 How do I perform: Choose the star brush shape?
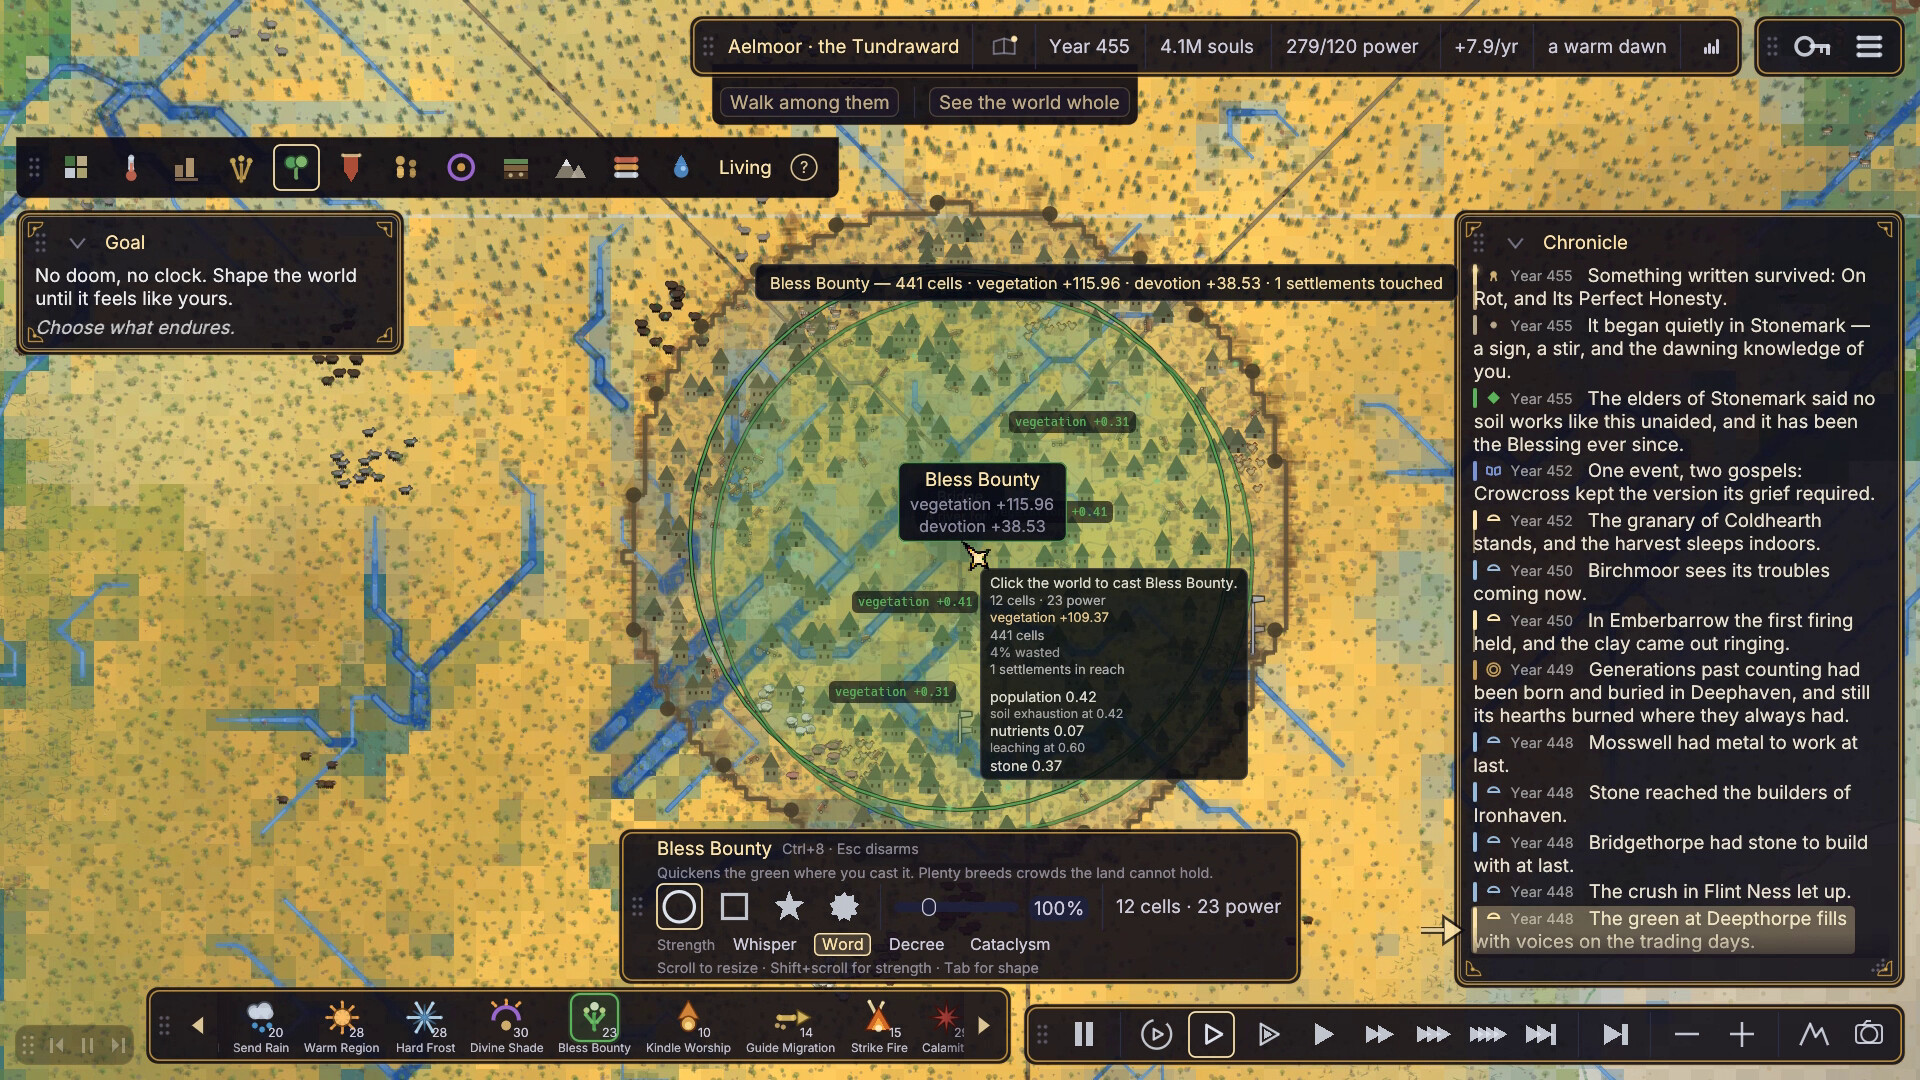click(789, 907)
